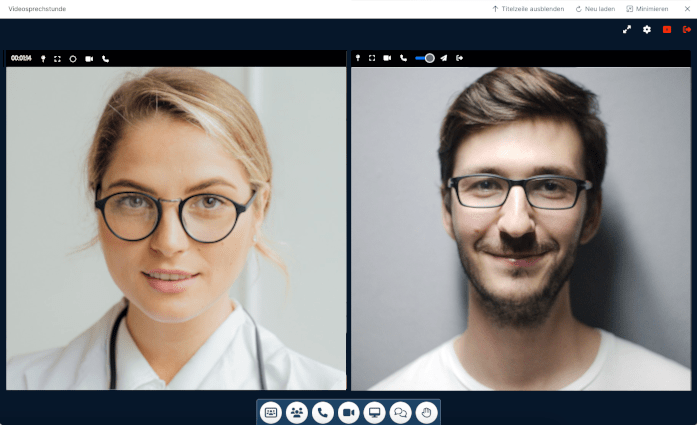Click the phone icon on the doctor's tile

[x=105, y=59]
